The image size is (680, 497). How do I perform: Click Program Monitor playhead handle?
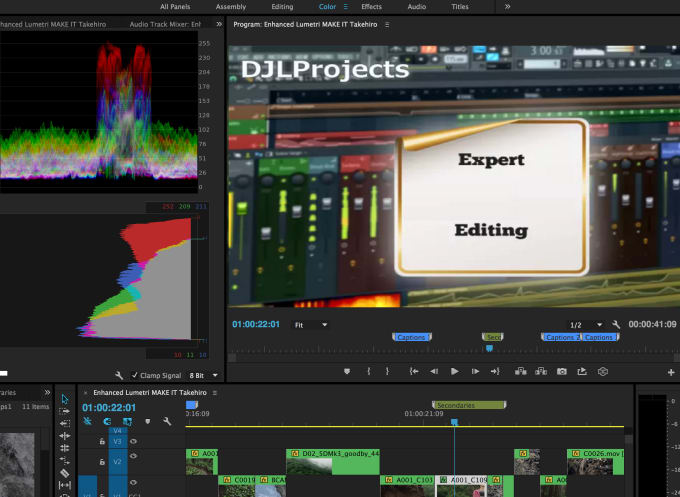490,348
